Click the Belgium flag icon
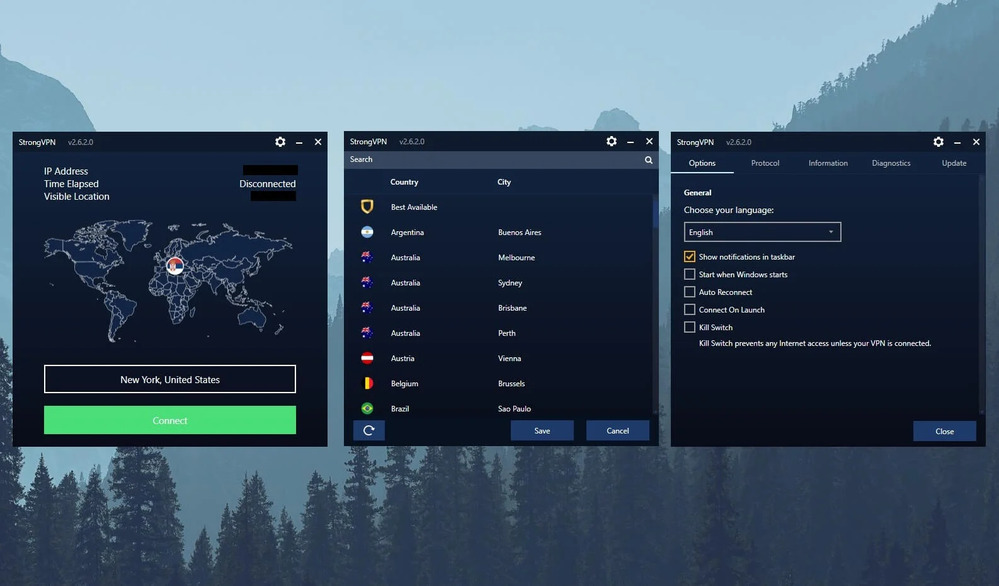This screenshot has height=586, width=999. pyautogui.click(x=368, y=383)
